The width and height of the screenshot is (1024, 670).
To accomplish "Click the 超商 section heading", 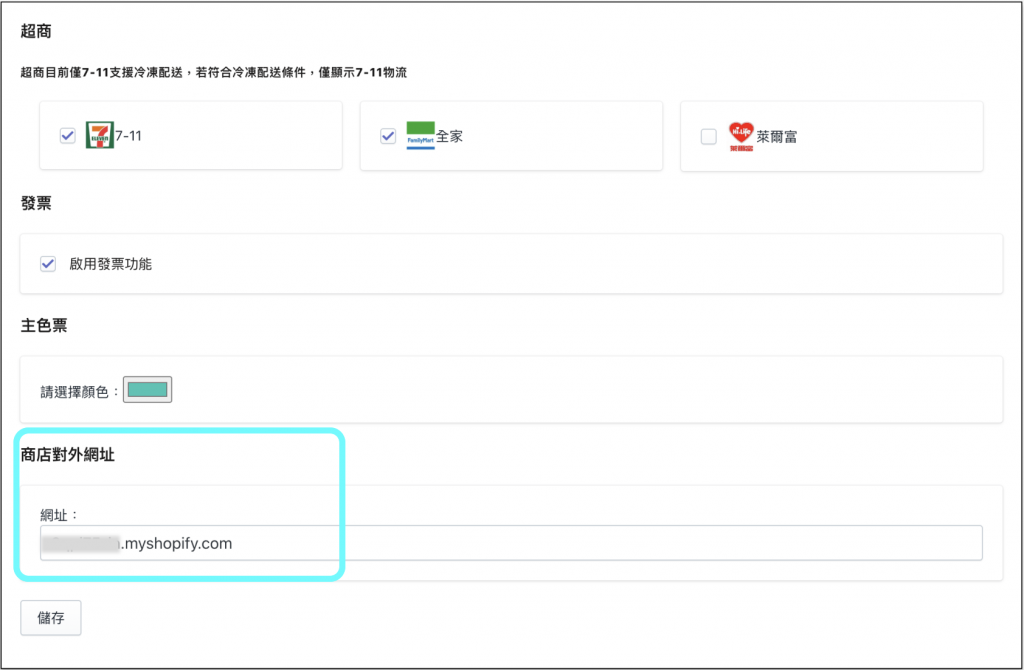I will coord(36,31).
